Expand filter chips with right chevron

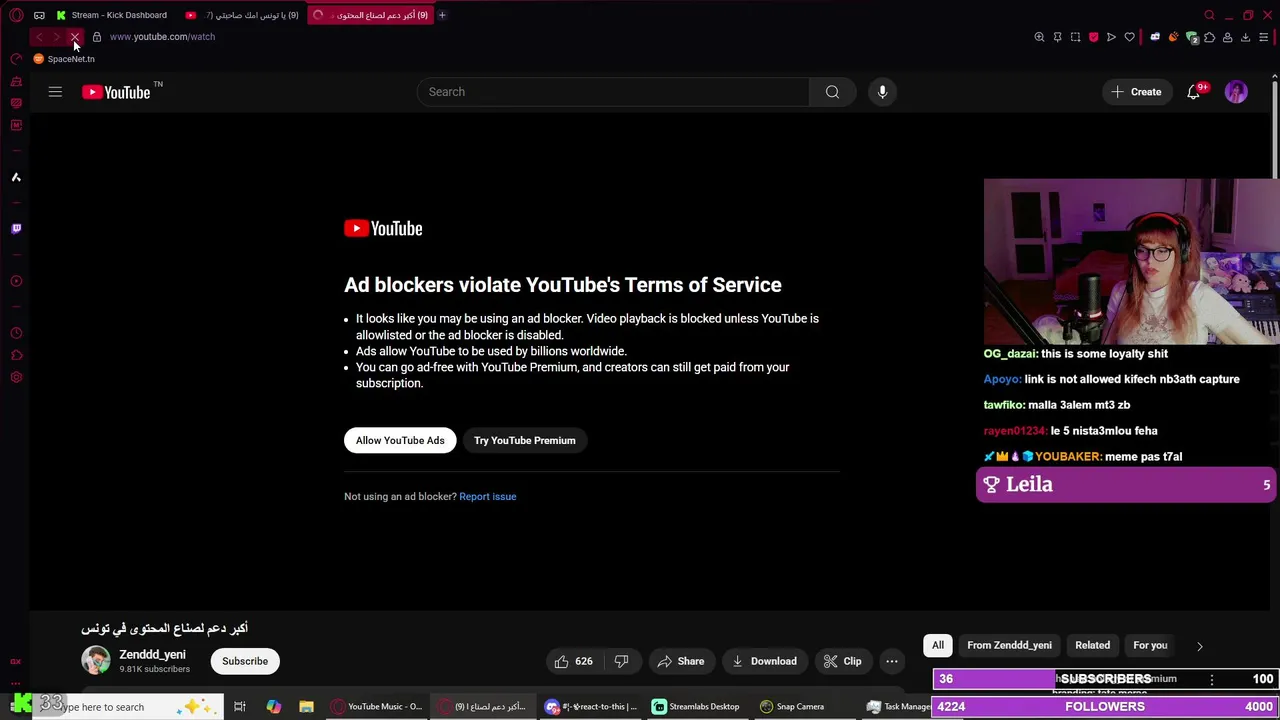(x=1200, y=646)
